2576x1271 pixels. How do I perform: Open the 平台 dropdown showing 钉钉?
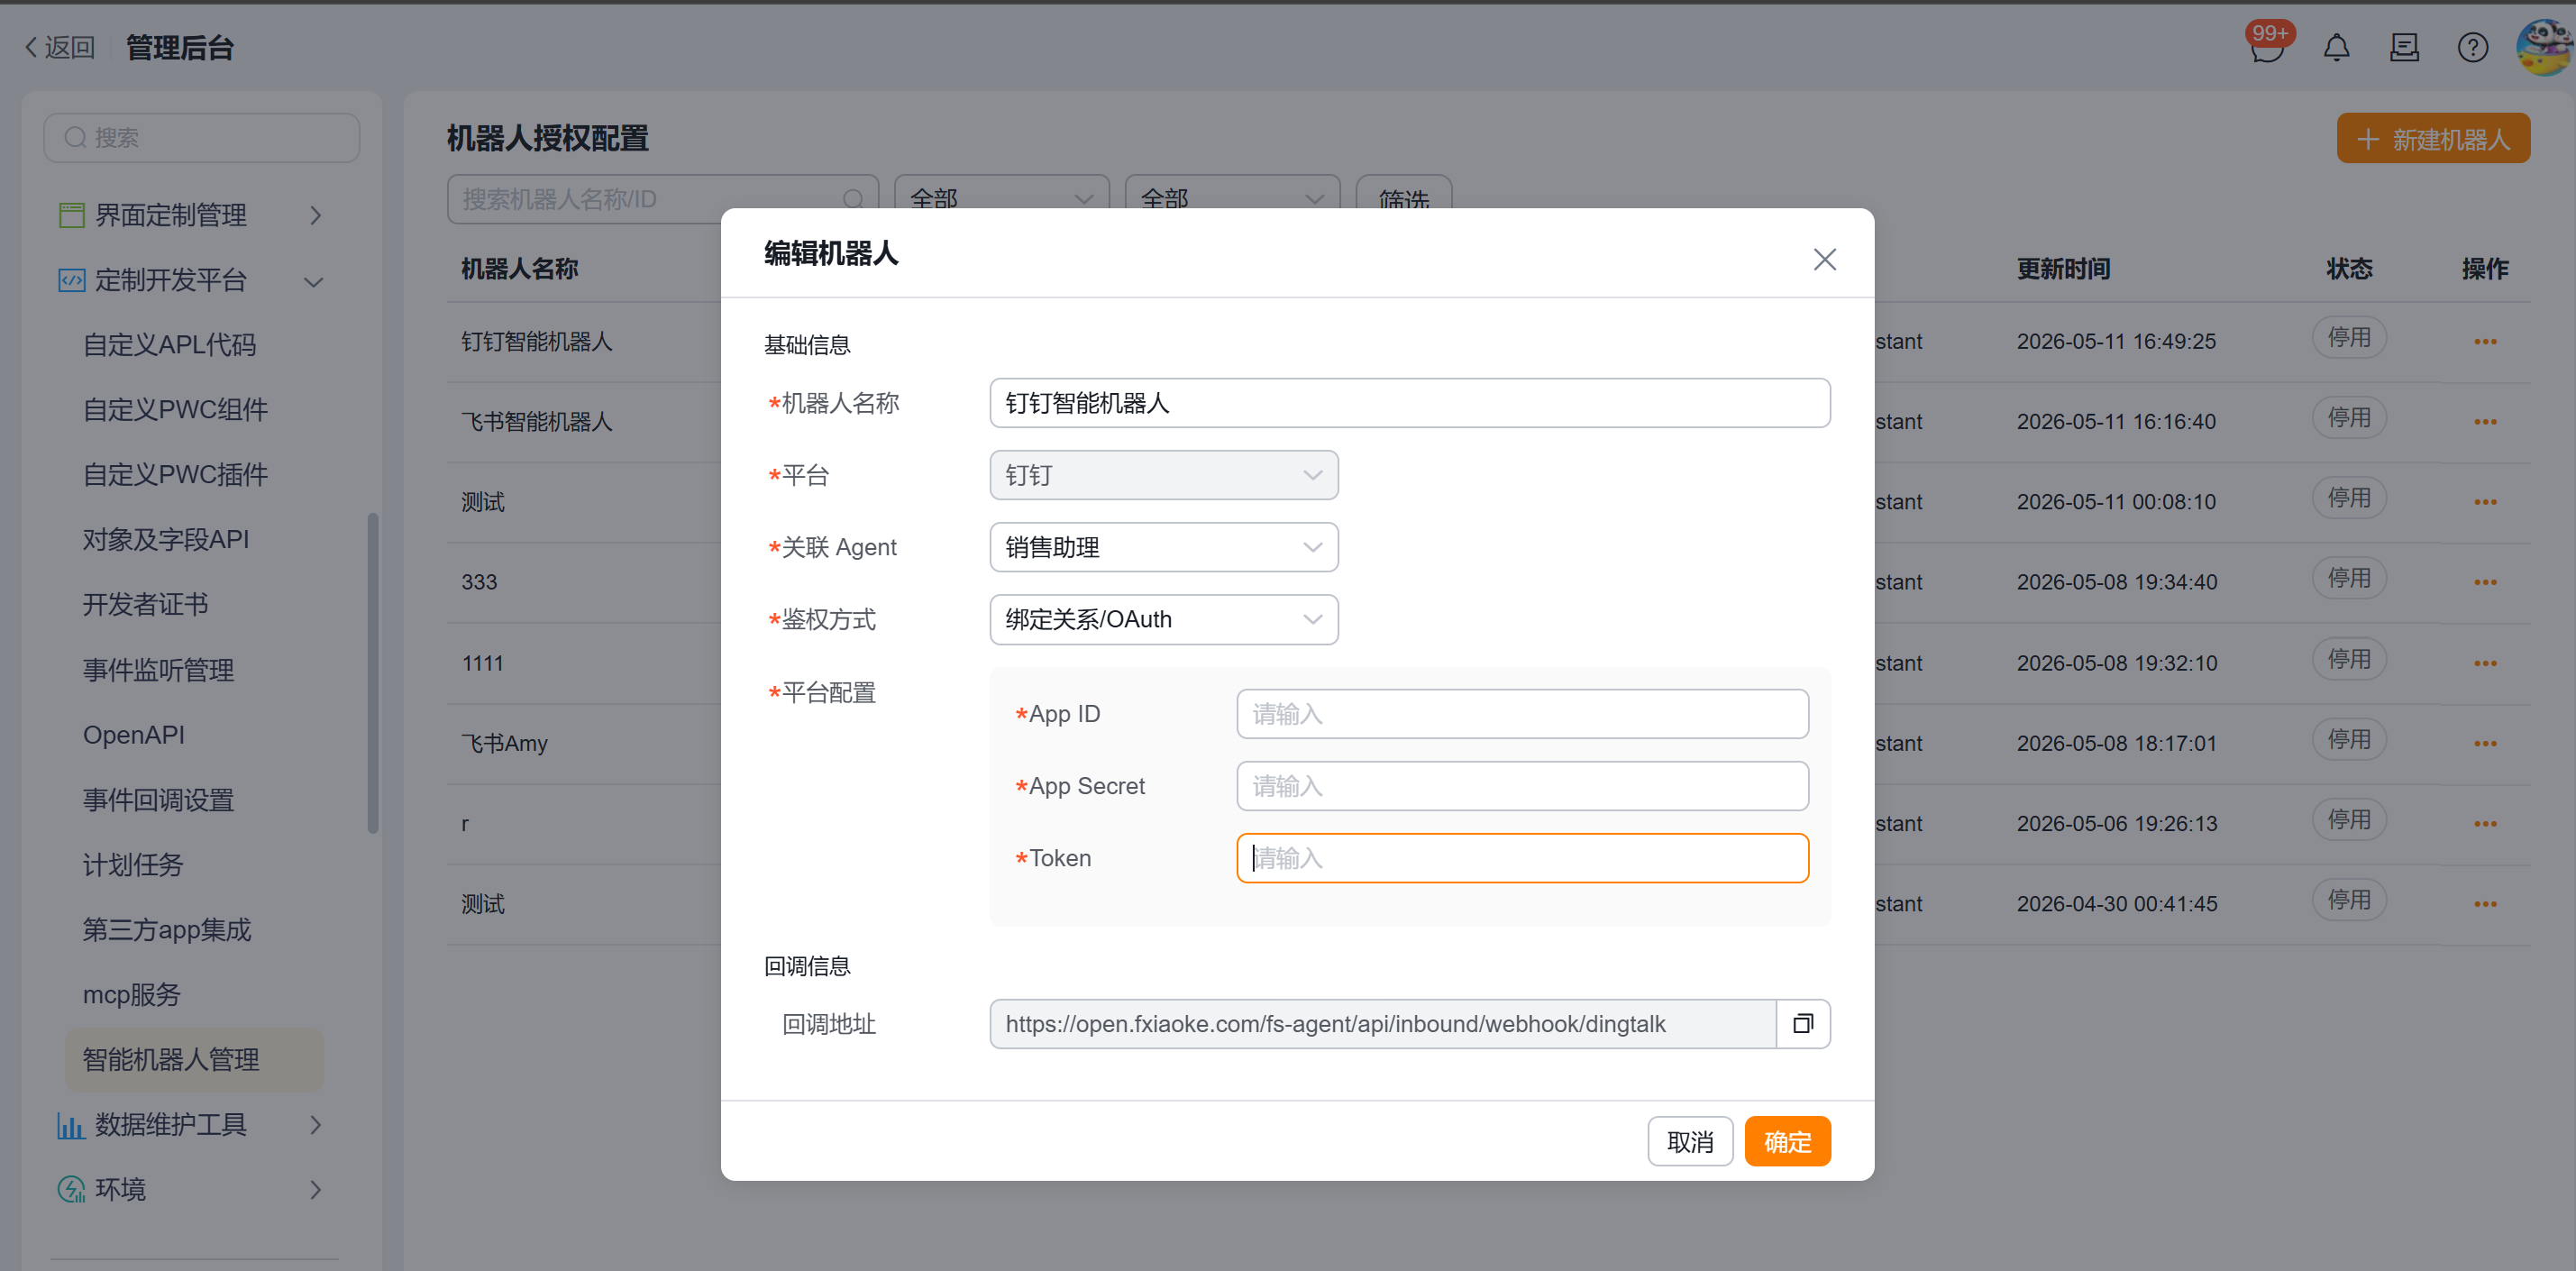(1163, 475)
